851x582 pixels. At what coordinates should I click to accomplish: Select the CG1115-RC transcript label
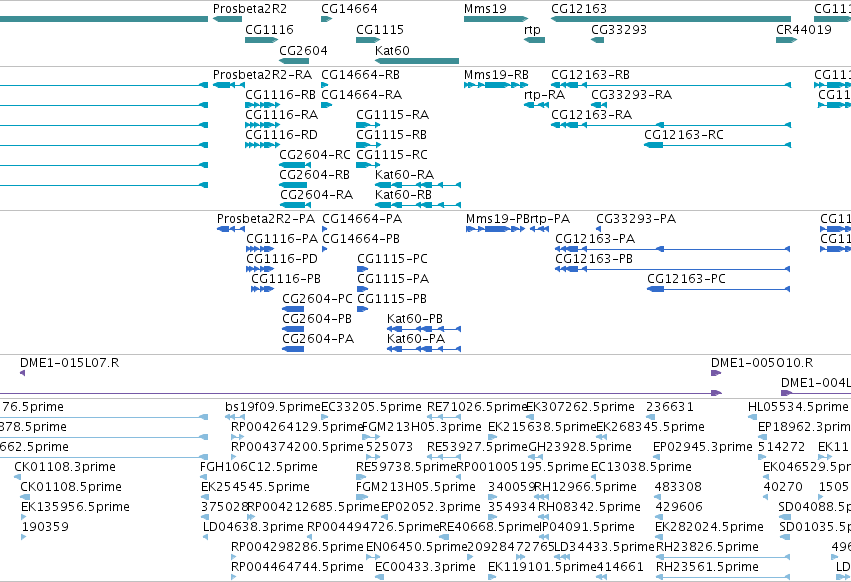point(392,155)
